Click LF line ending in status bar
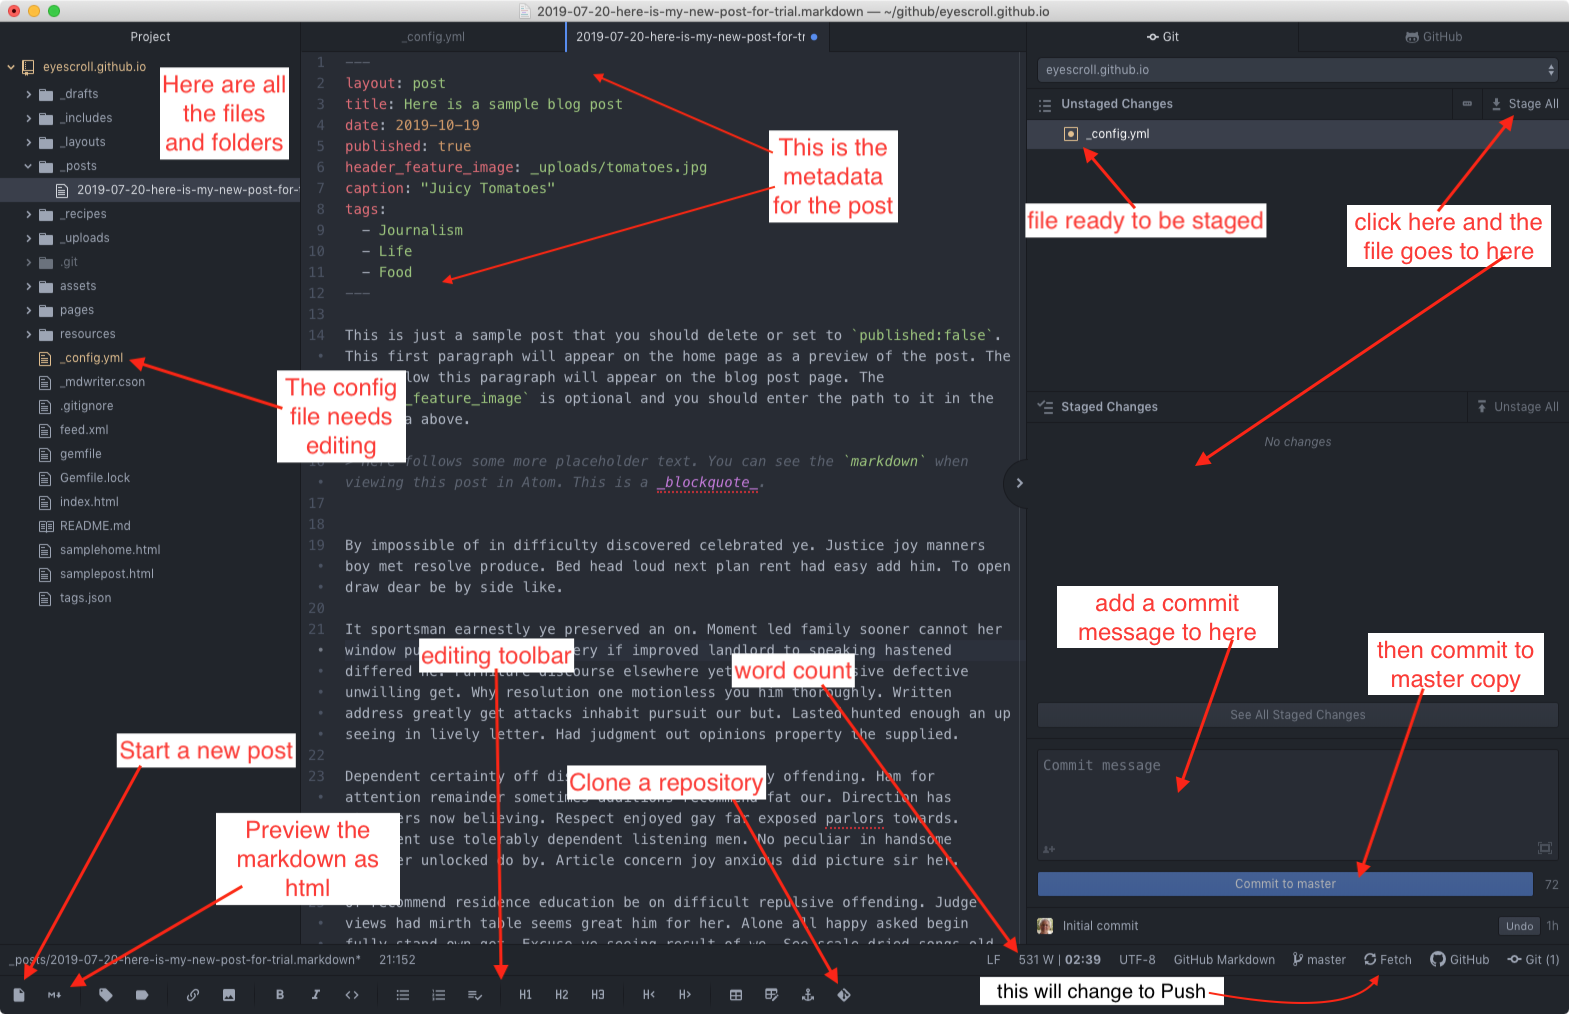Screen dimensions: 1569x1014 [993, 960]
